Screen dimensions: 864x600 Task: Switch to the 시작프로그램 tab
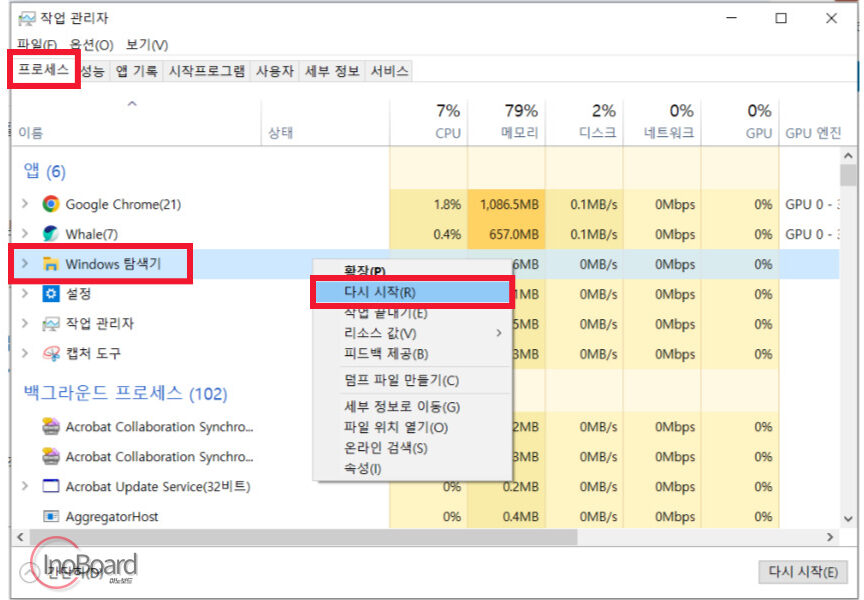[207, 71]
